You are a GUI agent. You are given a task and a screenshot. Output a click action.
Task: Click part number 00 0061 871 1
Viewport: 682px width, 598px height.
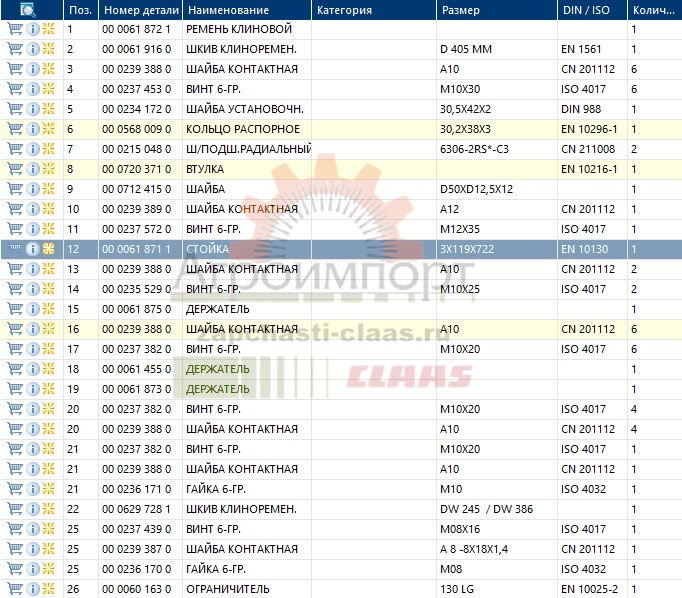(137, 249)
